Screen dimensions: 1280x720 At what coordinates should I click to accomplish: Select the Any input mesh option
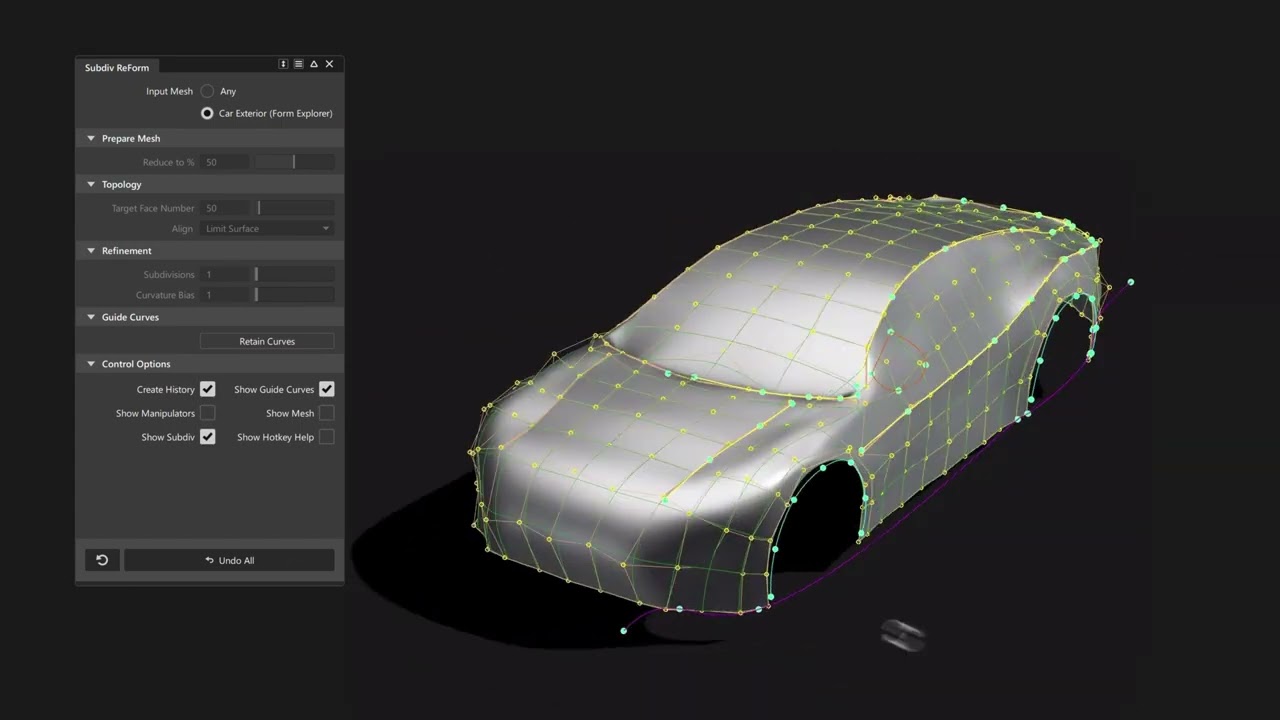(x=207, y=91)
